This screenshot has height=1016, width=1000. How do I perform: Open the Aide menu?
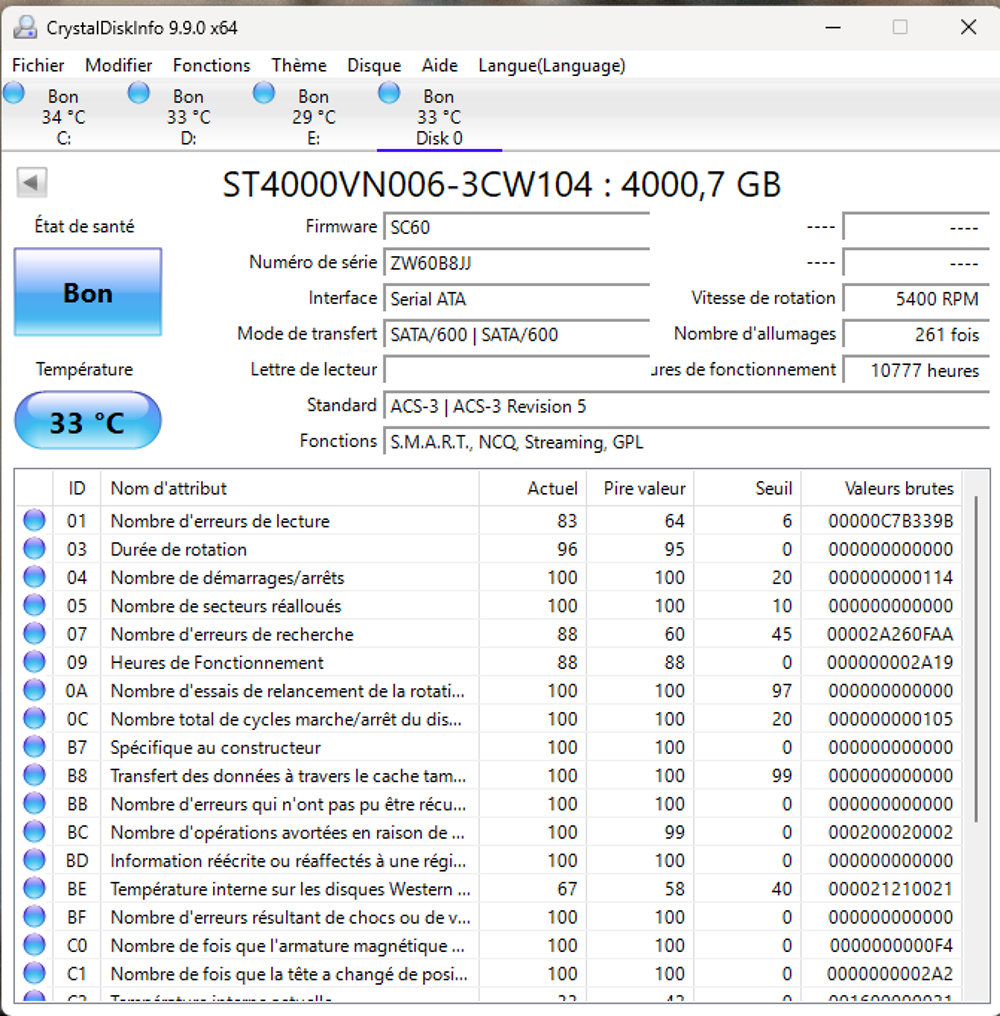(x=440, y=65)
